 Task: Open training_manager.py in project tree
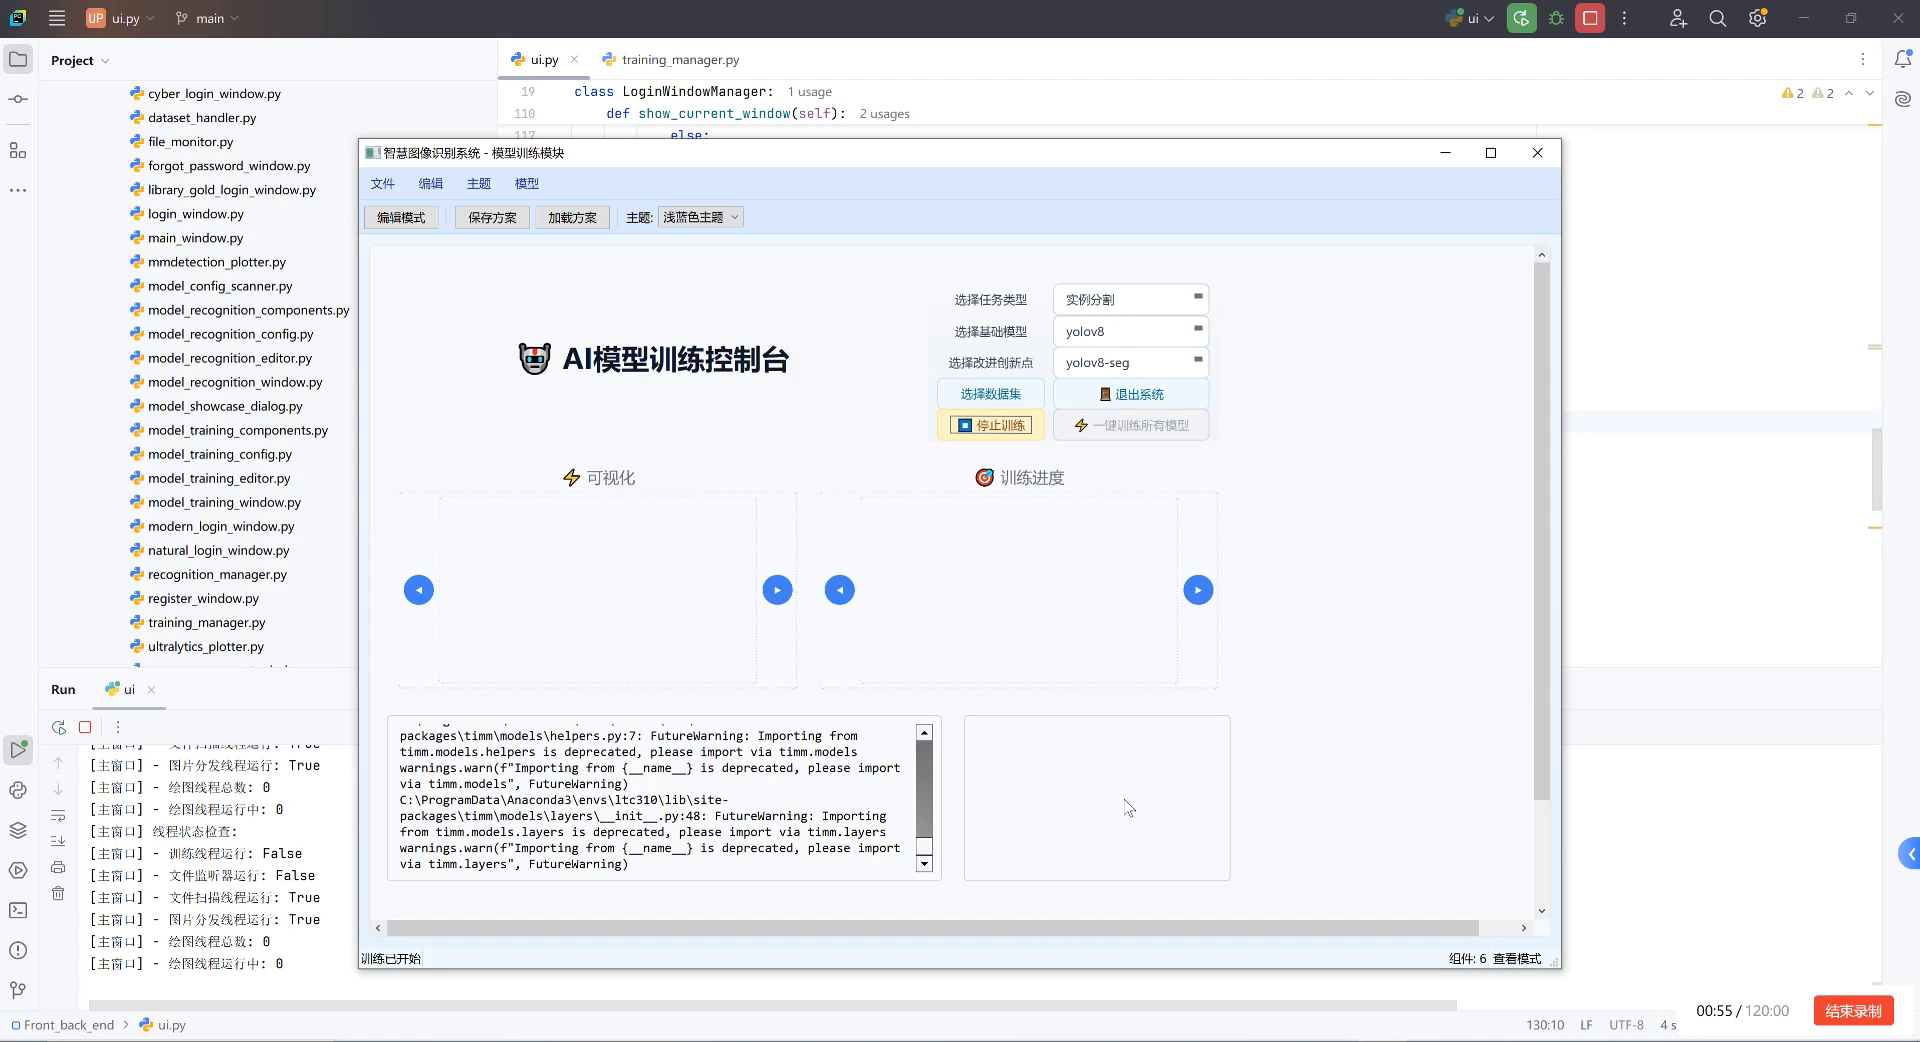(x=206, y=622)
